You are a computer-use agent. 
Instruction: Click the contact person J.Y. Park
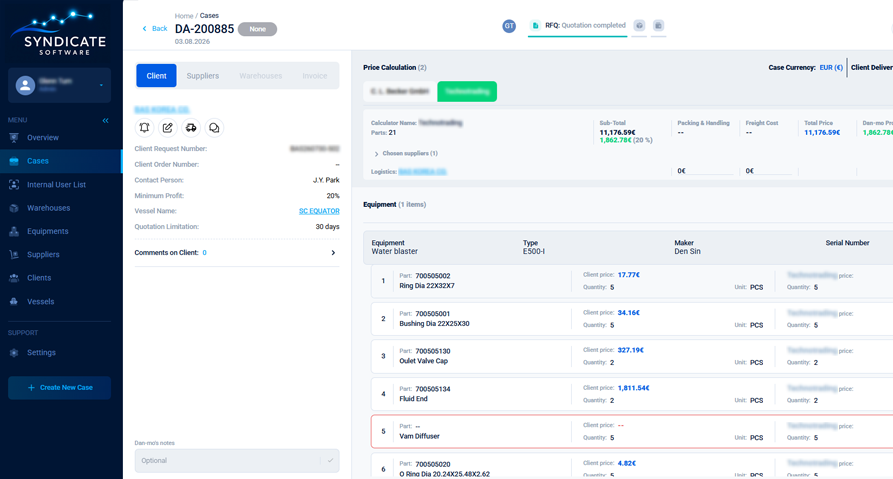(x=326, y=181)
